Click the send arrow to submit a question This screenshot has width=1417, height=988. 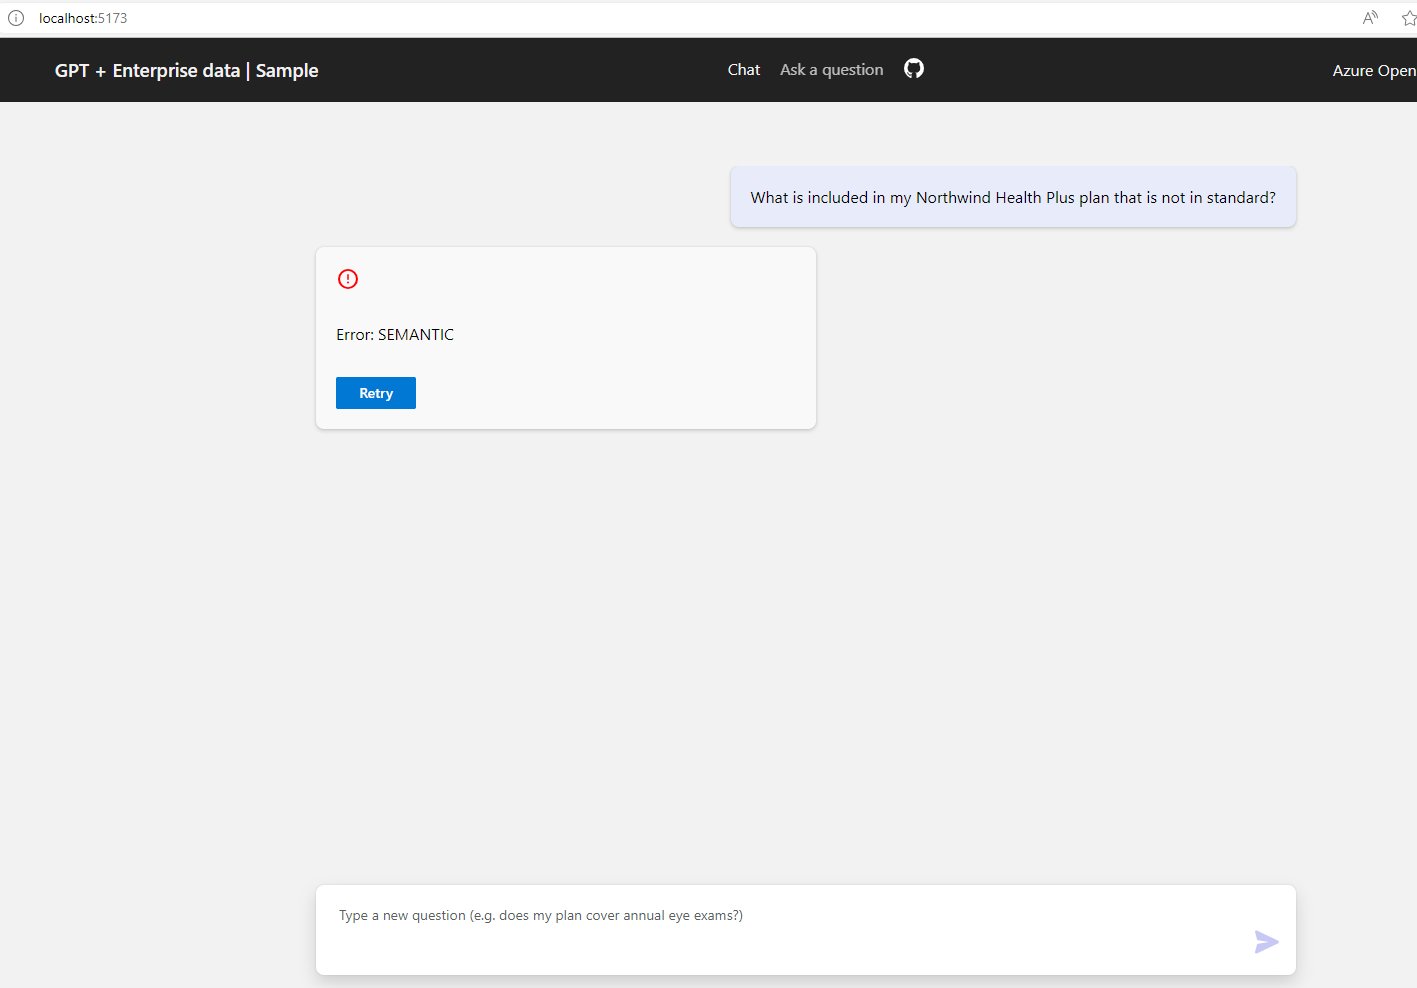click(x=1266, y=941)
